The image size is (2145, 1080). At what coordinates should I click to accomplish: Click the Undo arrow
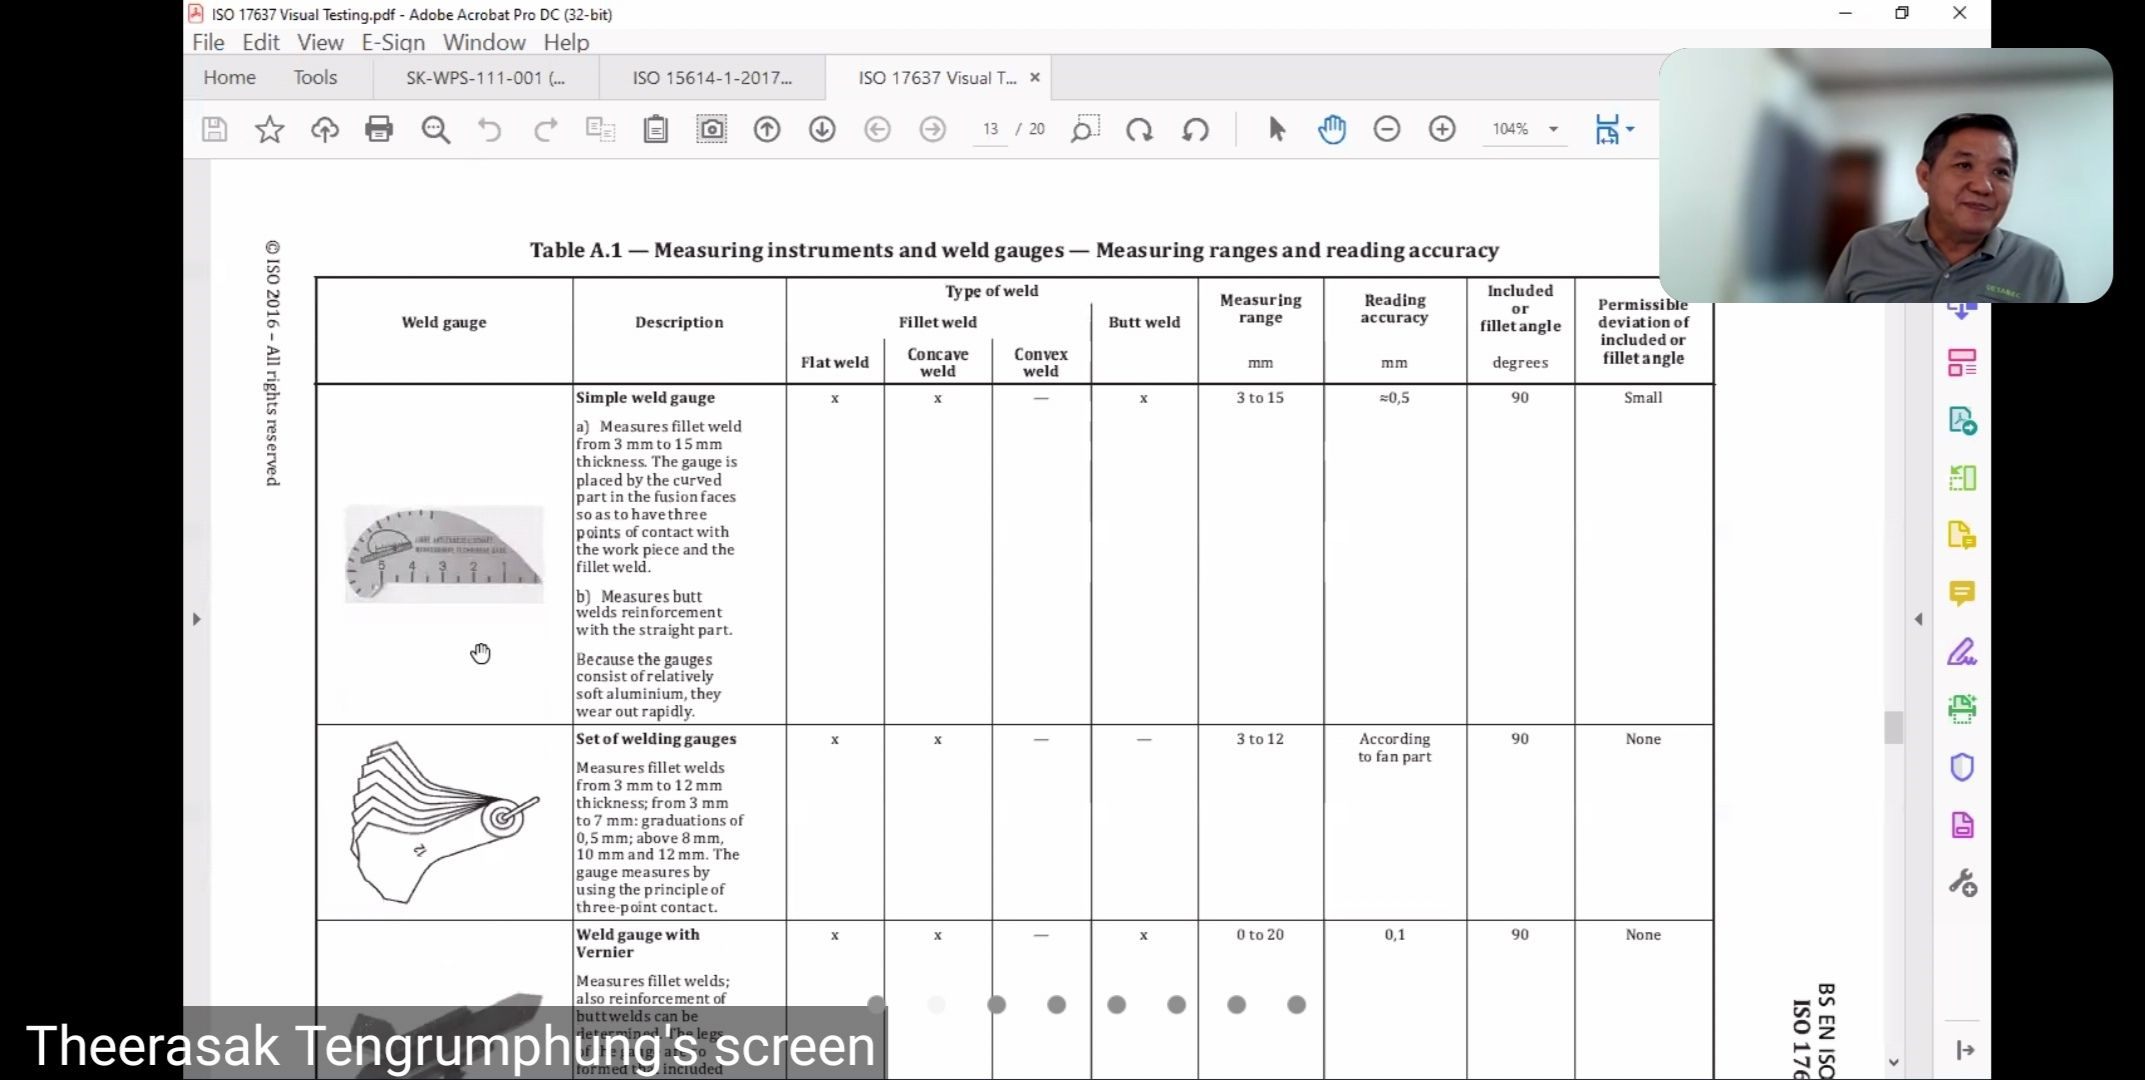coord(489,129)
